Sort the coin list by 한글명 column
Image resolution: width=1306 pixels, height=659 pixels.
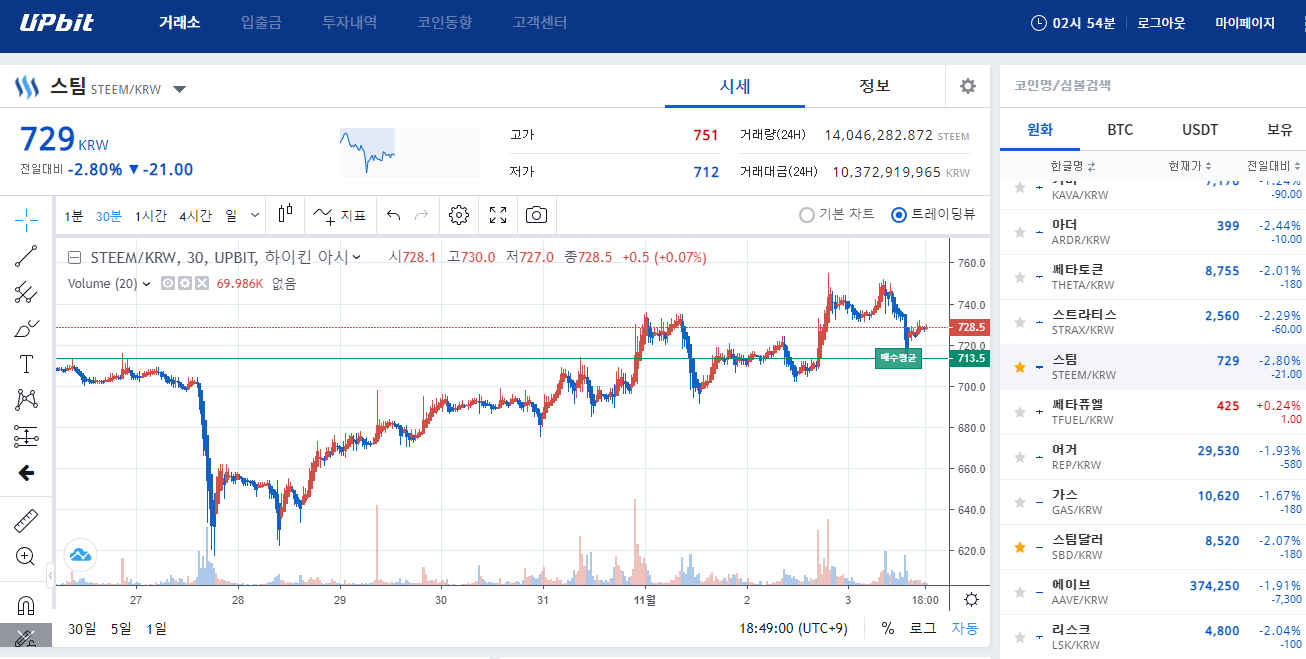point(1073,166)
